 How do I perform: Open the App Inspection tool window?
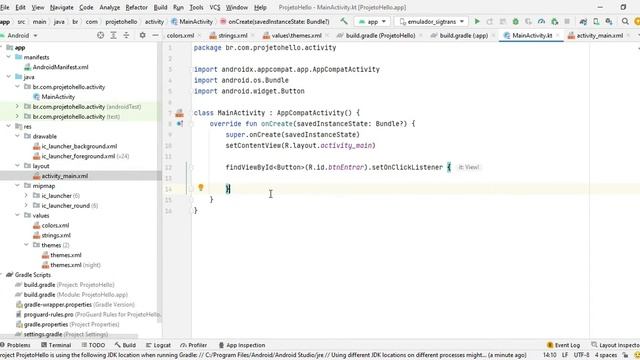pyautogui.click(x=242, y=345)
